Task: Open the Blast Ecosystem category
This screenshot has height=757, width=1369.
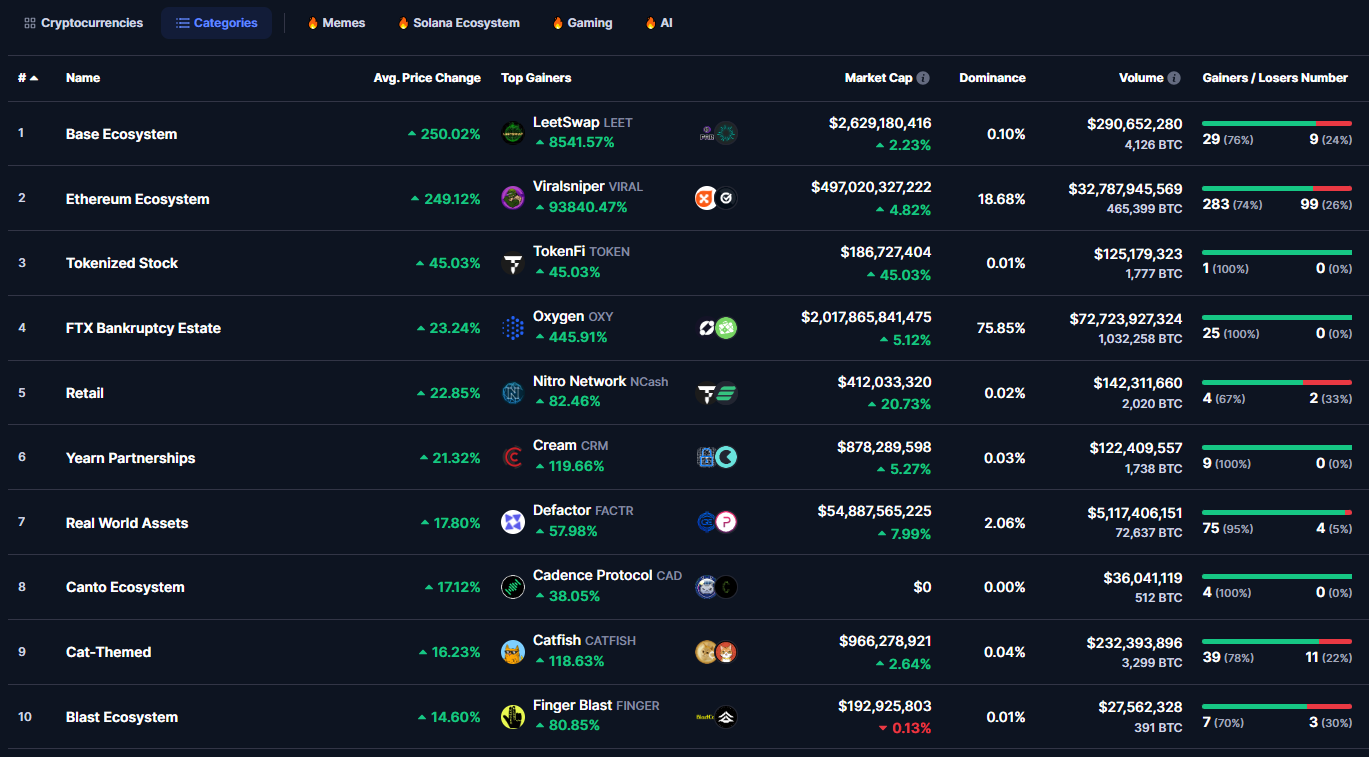Action: [x=122, y=717]
